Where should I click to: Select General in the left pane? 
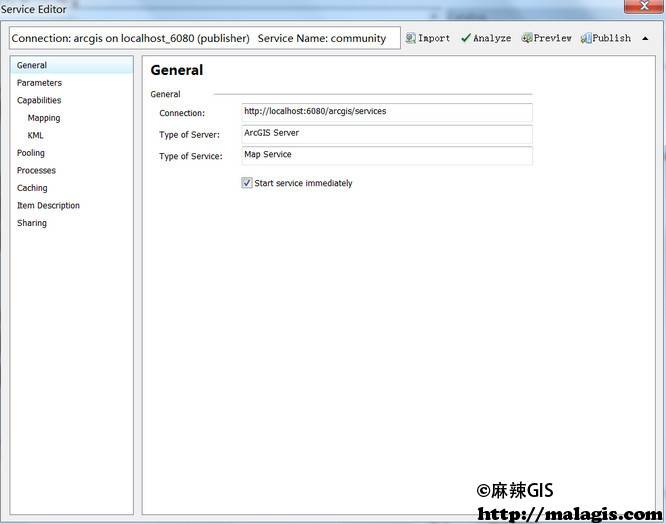tap(72, 65)
